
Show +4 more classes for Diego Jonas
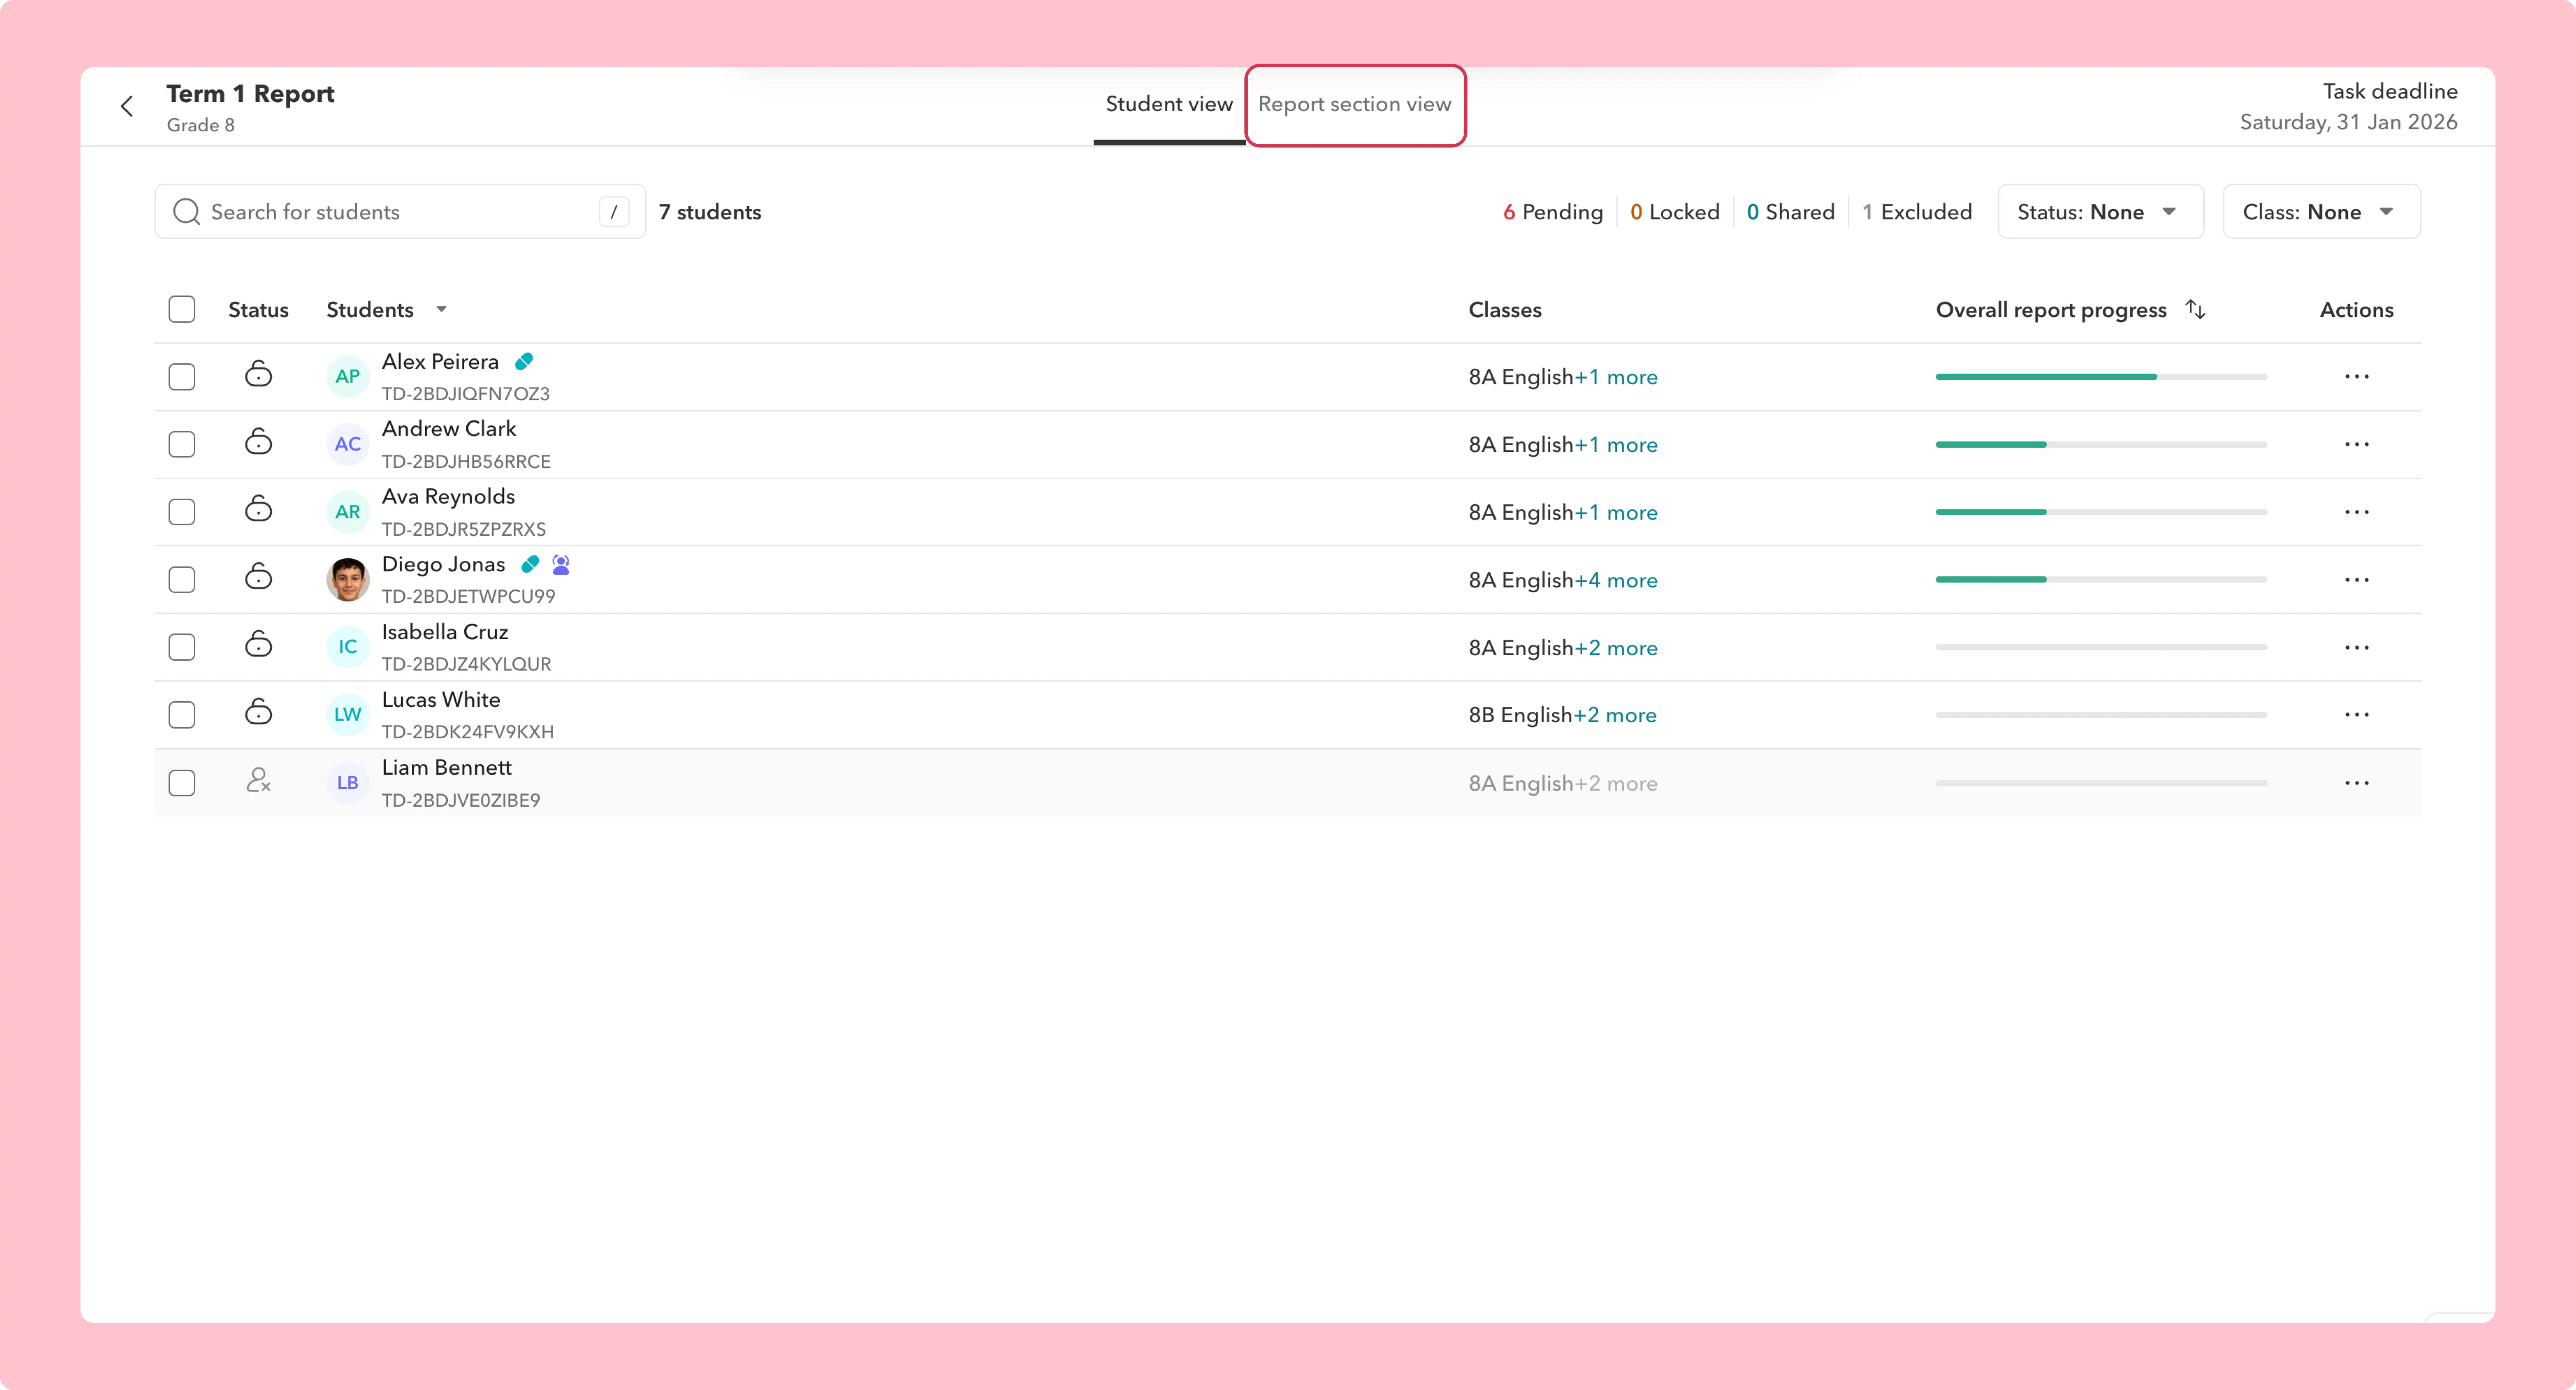pyautogui.click(x=1616, y=580)
